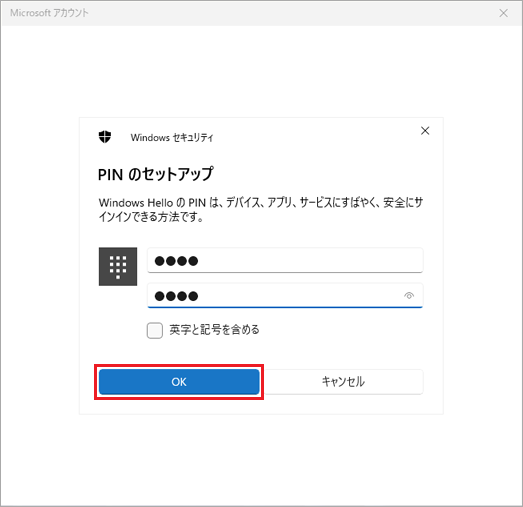523x507 pixels.
Task: Click the PIN のセットアップ heading
Action: [x=155, y=174]
